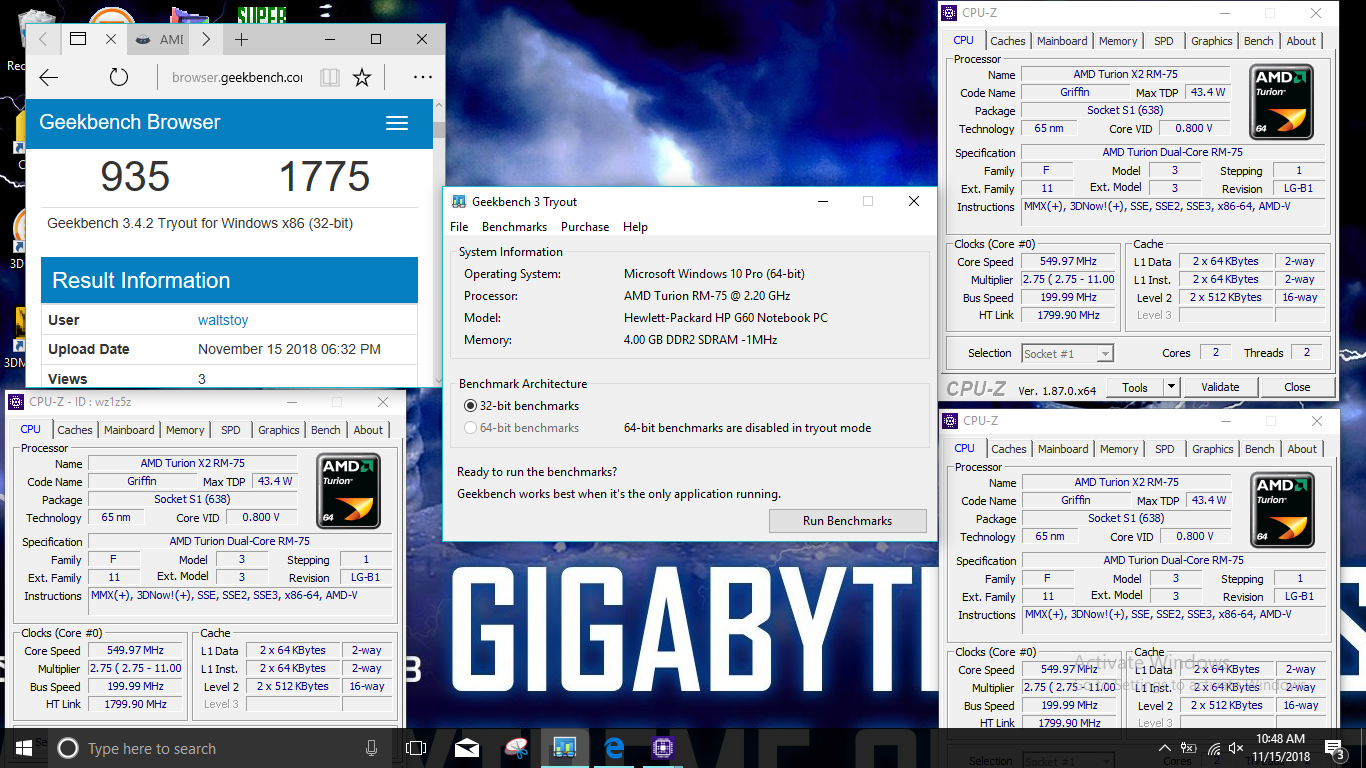Click Close button in upper-right CPU-Z
1366x768 pixels.
click(x=1297, y=387)
